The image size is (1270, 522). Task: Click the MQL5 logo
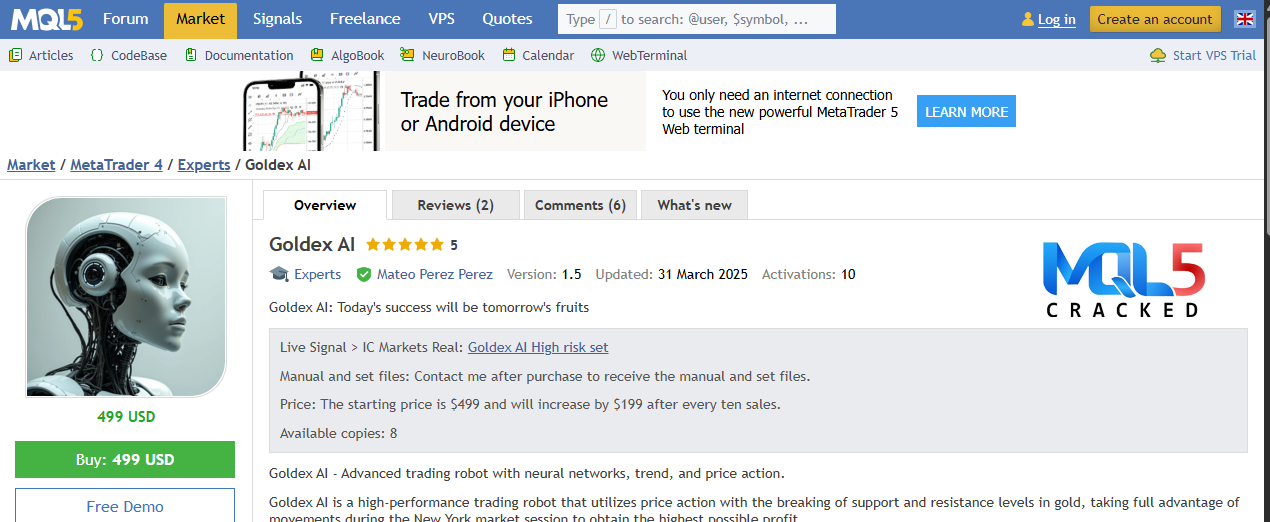(46, 19)
